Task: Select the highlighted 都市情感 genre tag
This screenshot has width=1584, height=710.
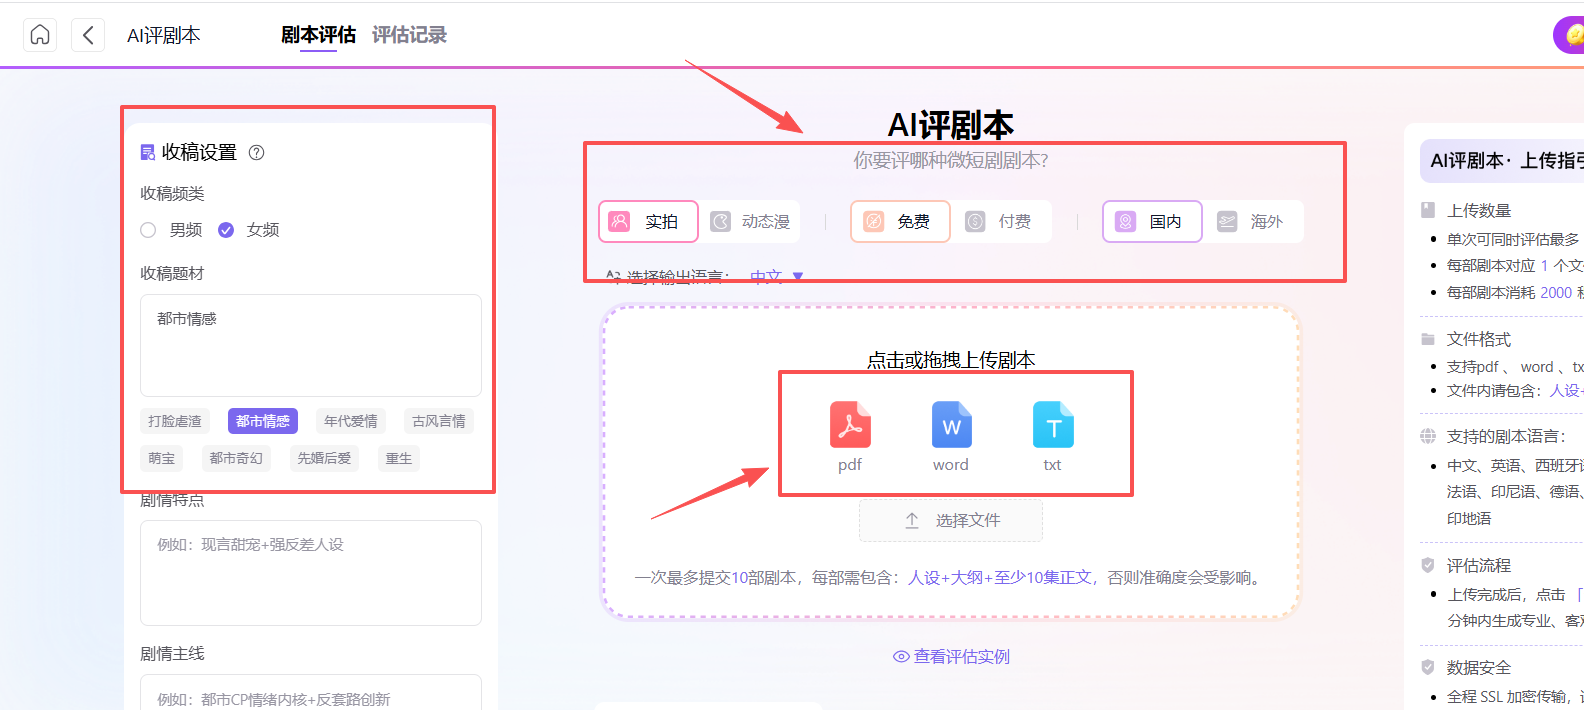Action: pos(263,421)
